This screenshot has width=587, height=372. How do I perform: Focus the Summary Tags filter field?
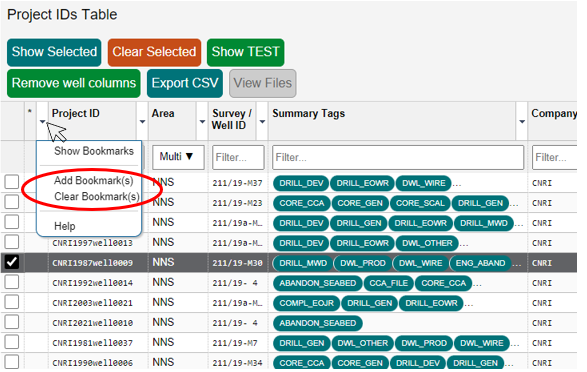click(398, 157)
